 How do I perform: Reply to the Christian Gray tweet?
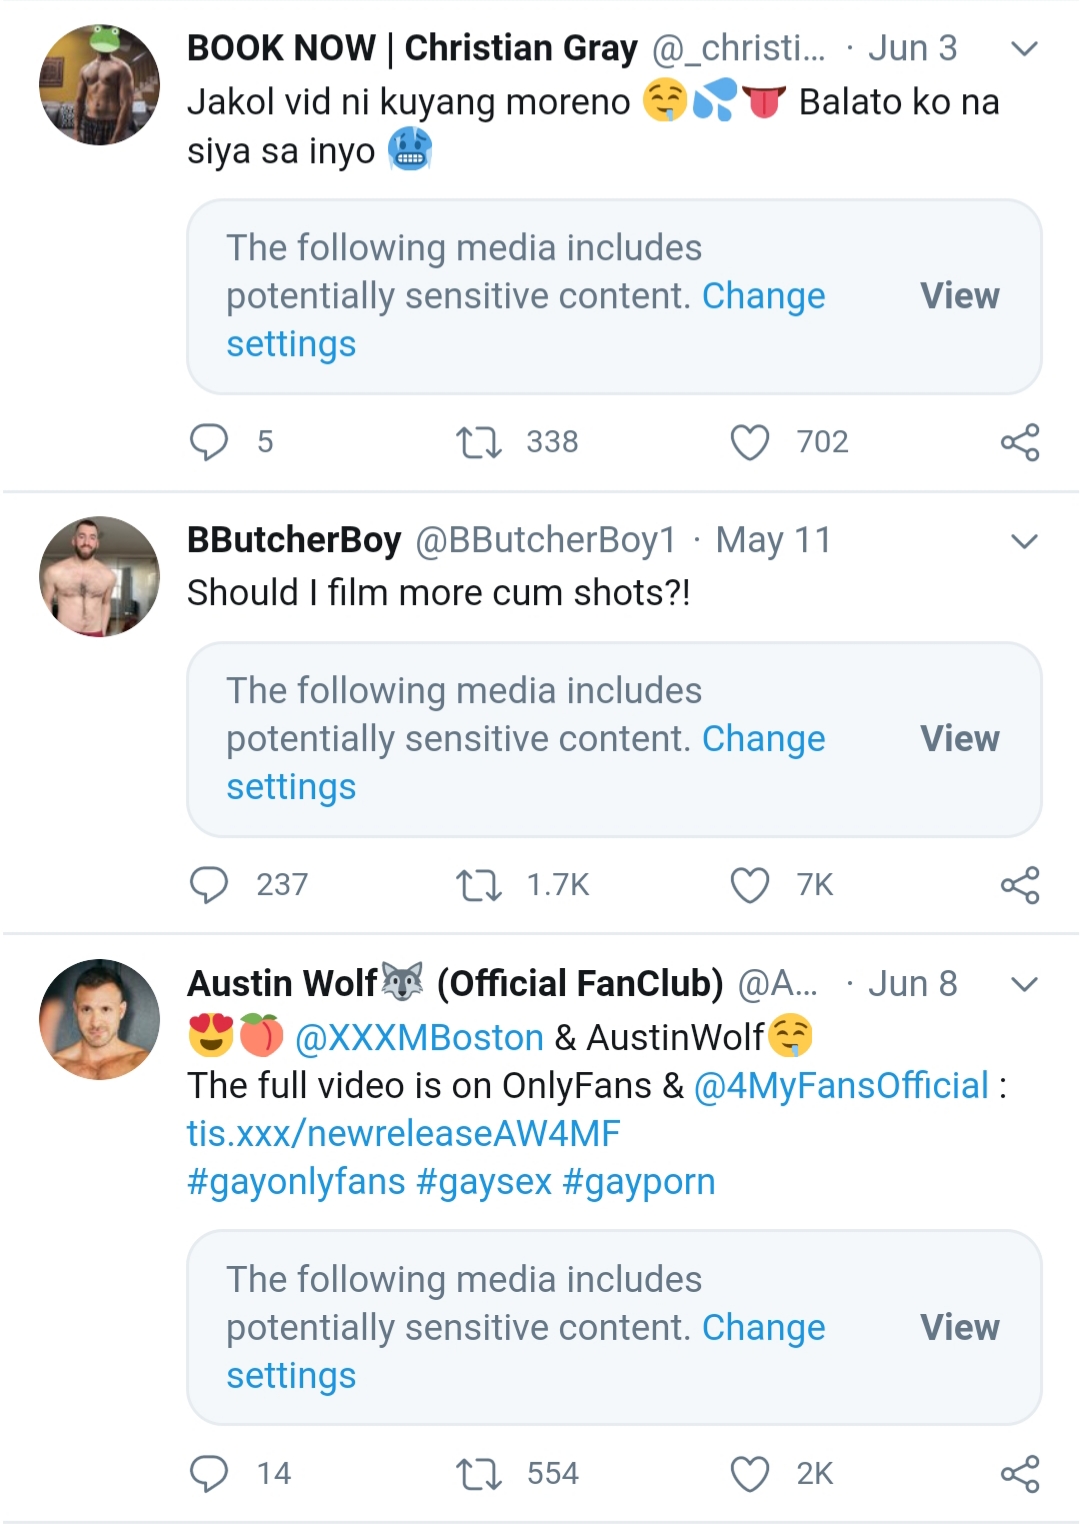[209, 442]
